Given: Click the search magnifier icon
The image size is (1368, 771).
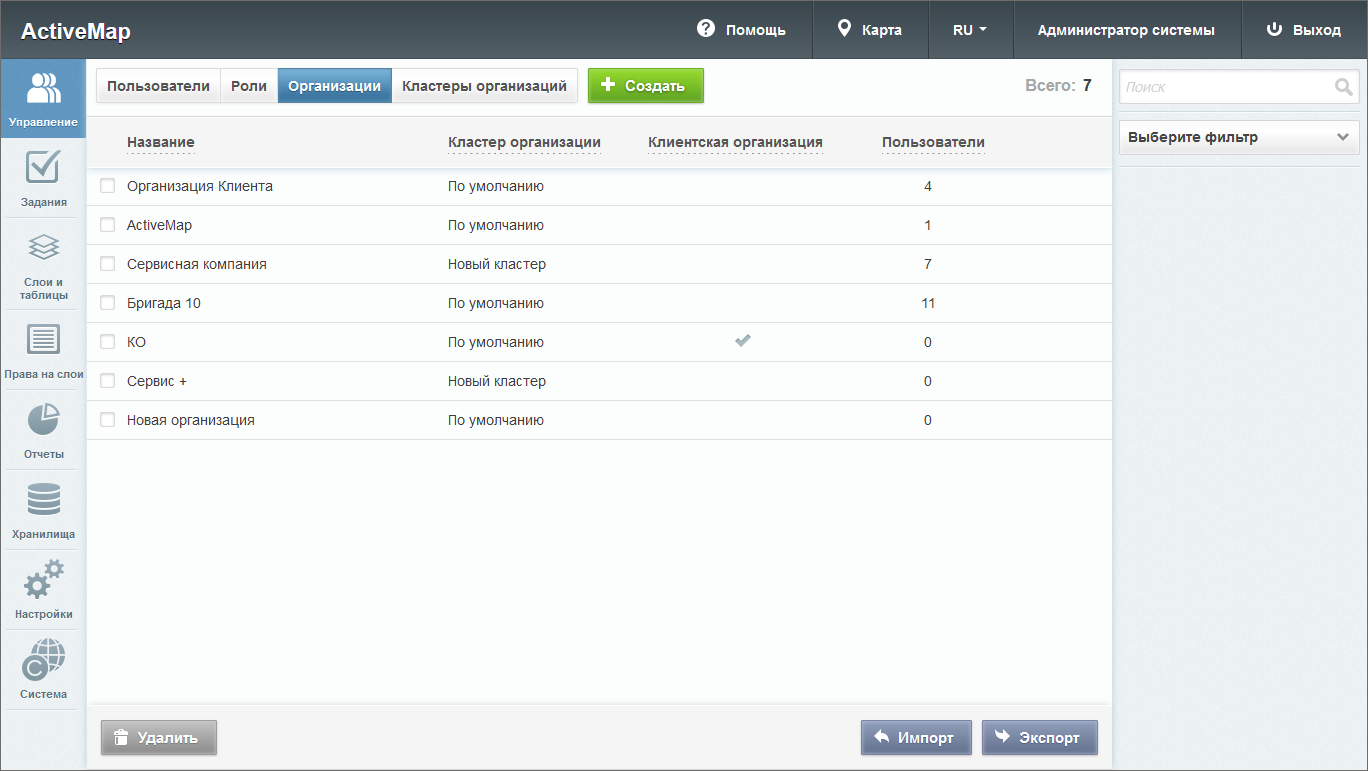Looking at the screenshot, I should tap(1343, 87).
